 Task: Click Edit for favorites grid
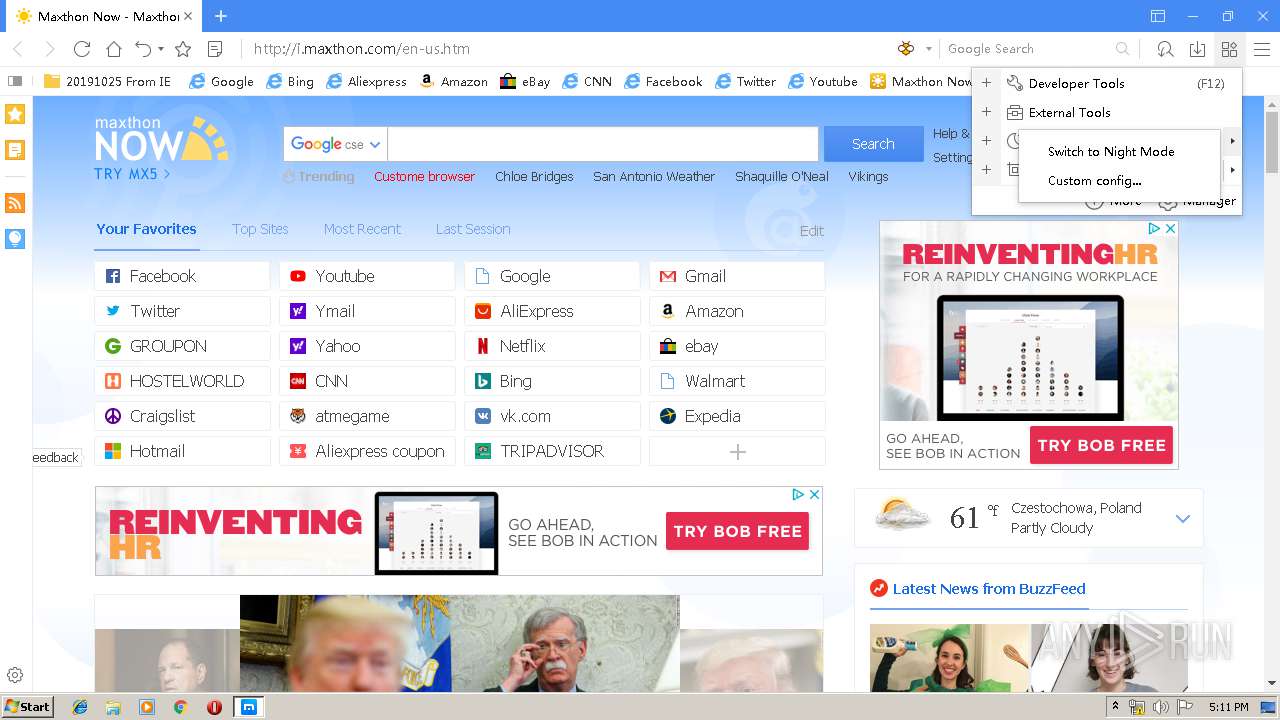(812, 231)
